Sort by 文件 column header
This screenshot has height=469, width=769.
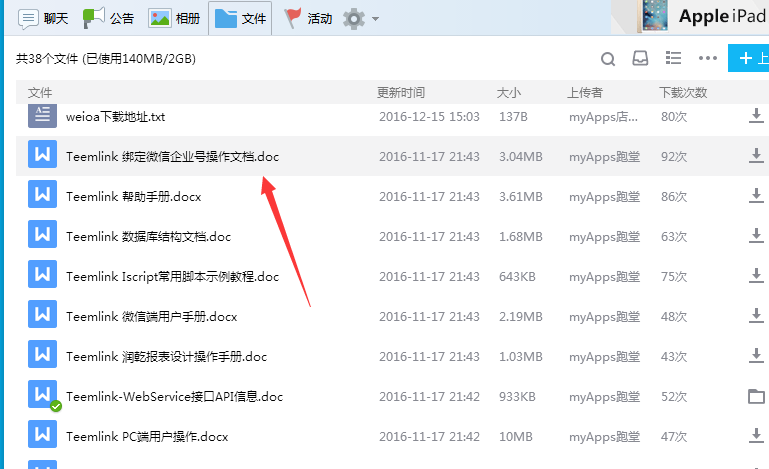point(40,93)
